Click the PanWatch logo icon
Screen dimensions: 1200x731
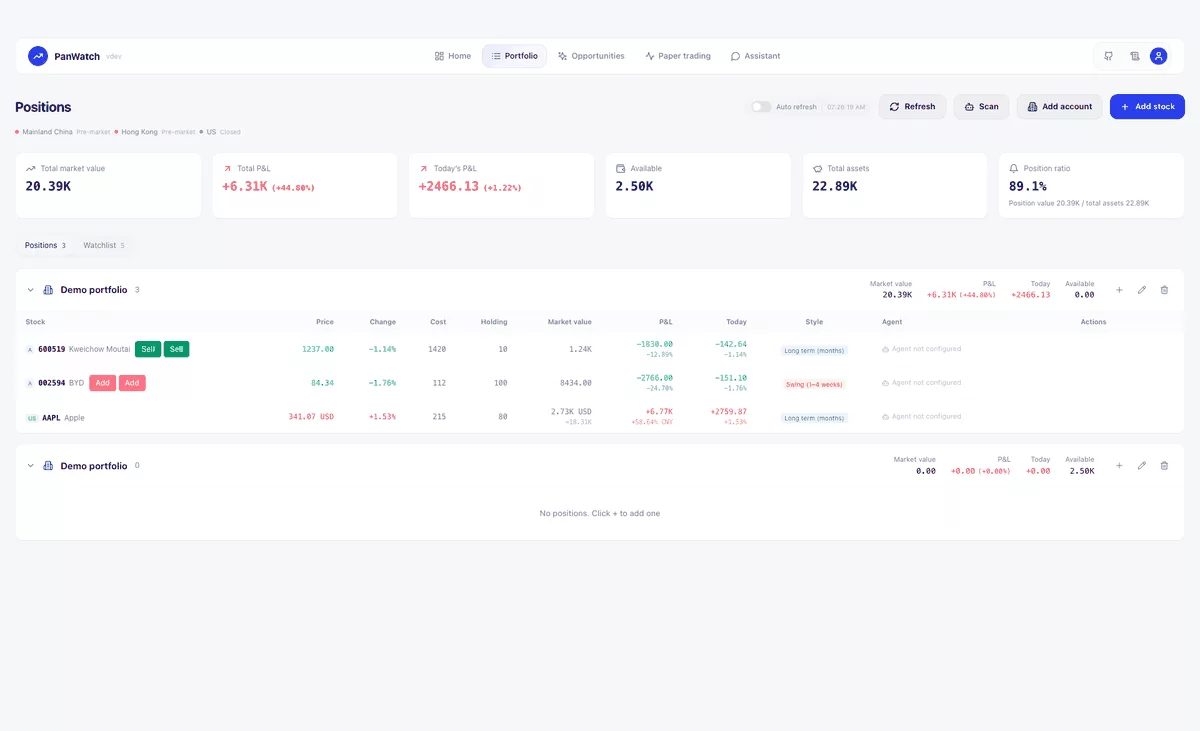[38, 56]
